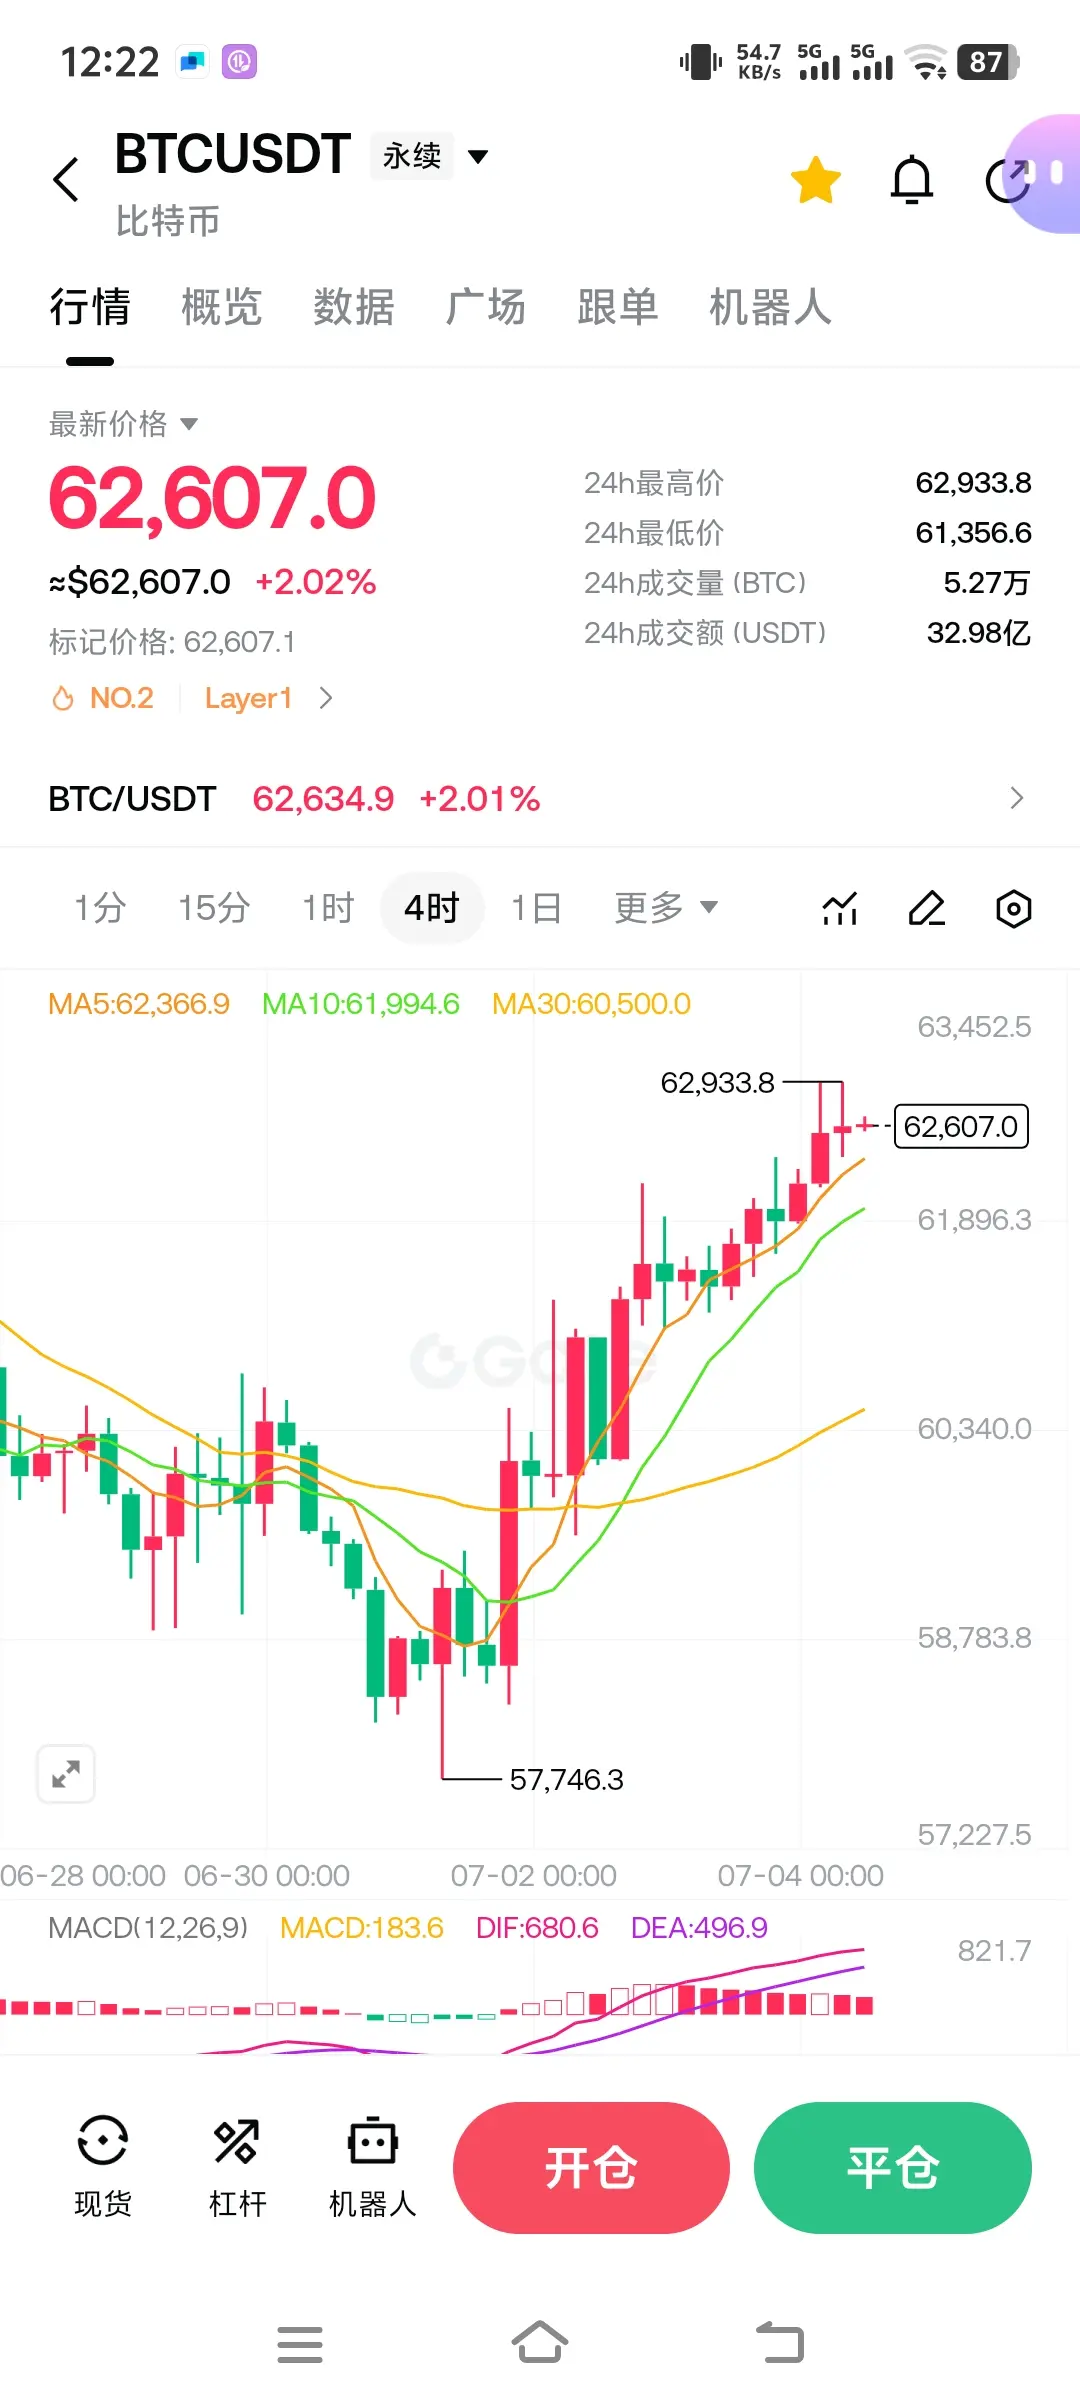Tap the share icon
1080x2408 pixels.
[1008, 180]
